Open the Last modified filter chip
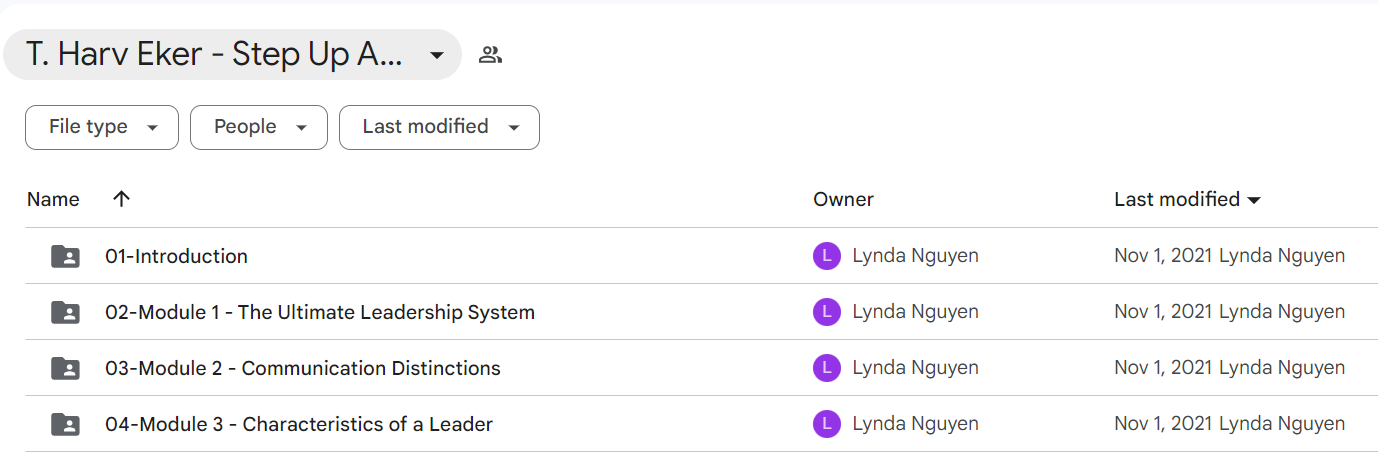This screenshot has height=468, width=1378. click(439, 127)
